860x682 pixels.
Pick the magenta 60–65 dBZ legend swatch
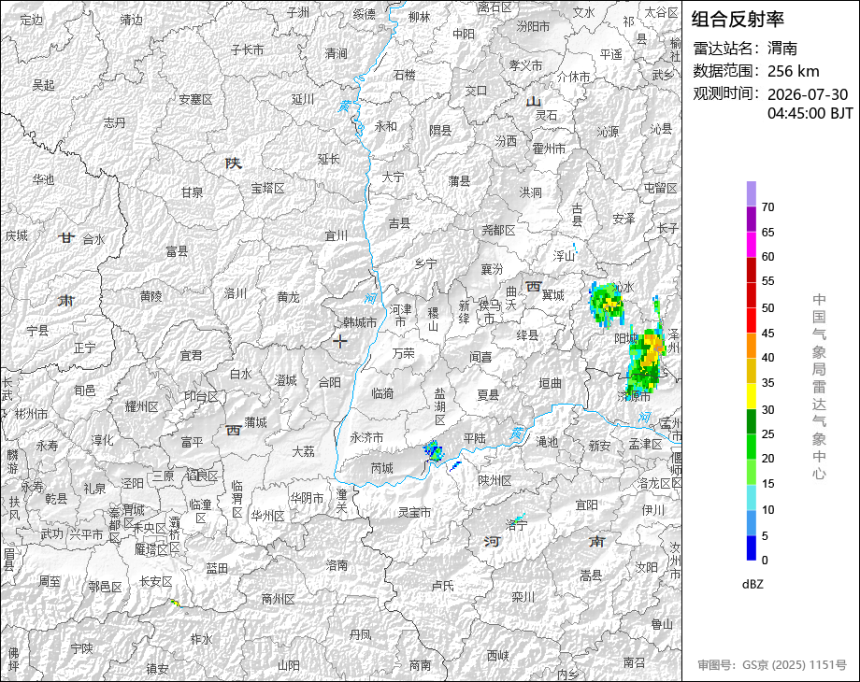click(751, 244)
